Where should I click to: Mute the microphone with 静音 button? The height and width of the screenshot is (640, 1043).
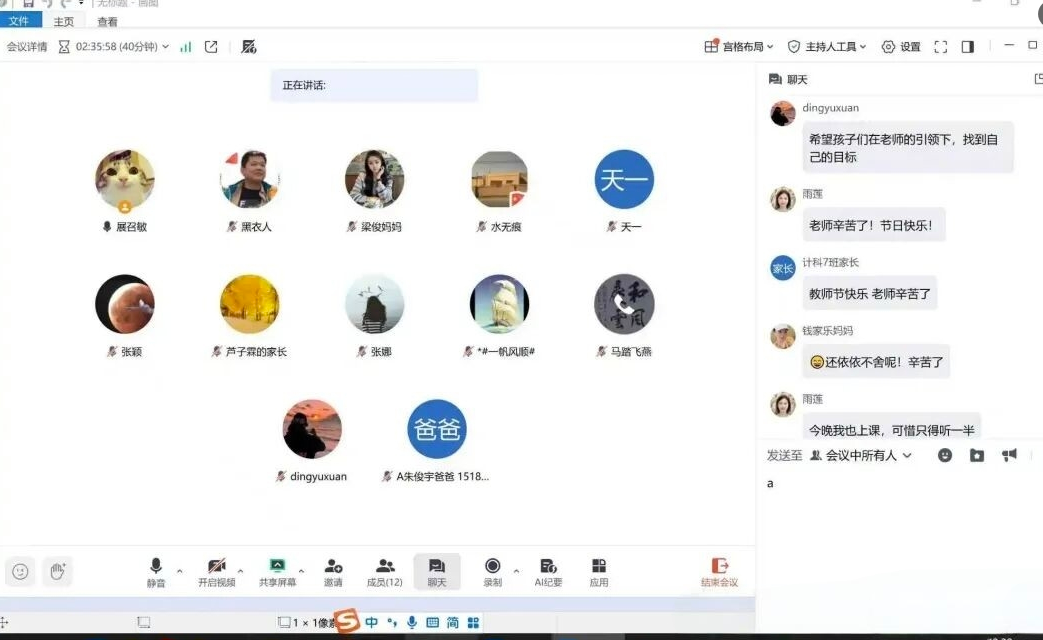pos(156,571)
